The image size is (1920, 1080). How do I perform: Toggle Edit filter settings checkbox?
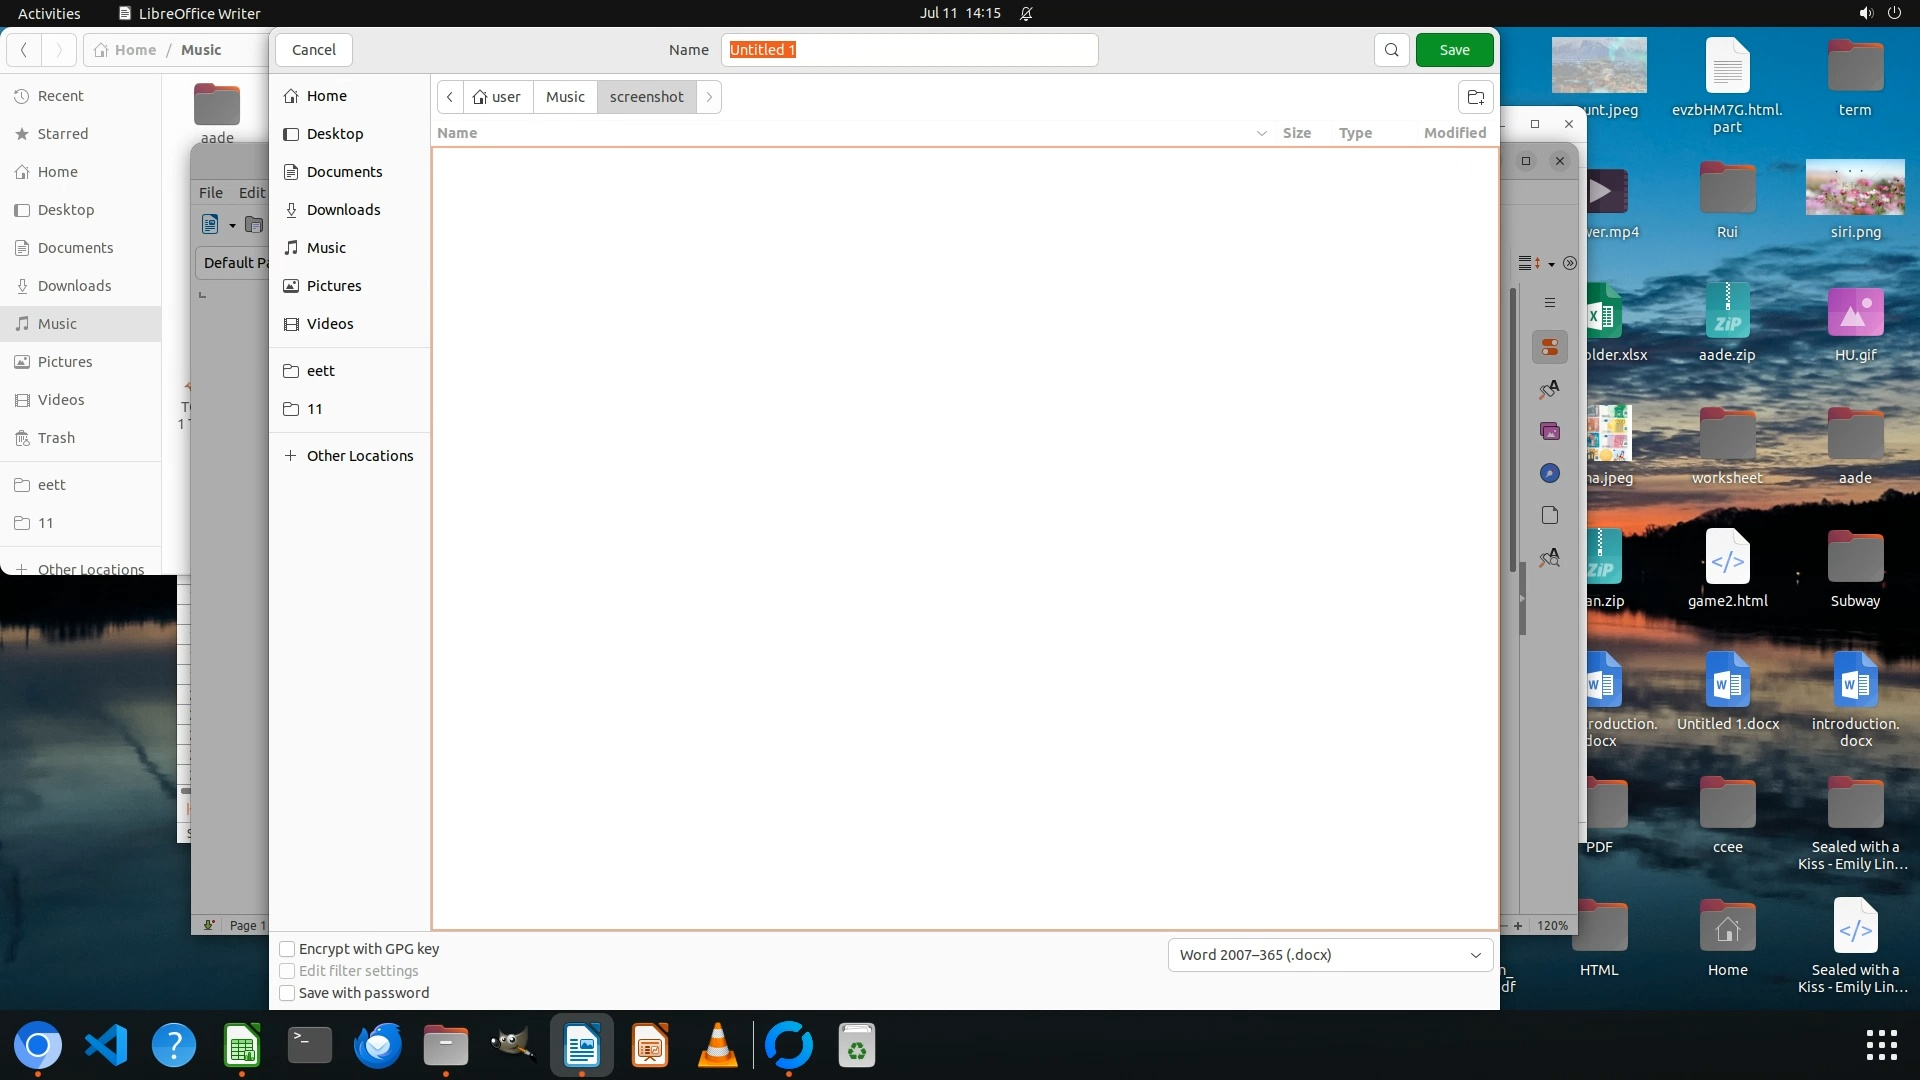pos(288,971)
